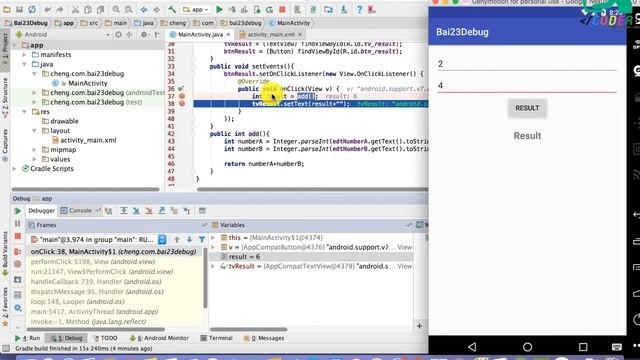The height and width of the screenshot is (360, 640).
Task: Expand the manifests folder
Action: (x=24, y=55)
